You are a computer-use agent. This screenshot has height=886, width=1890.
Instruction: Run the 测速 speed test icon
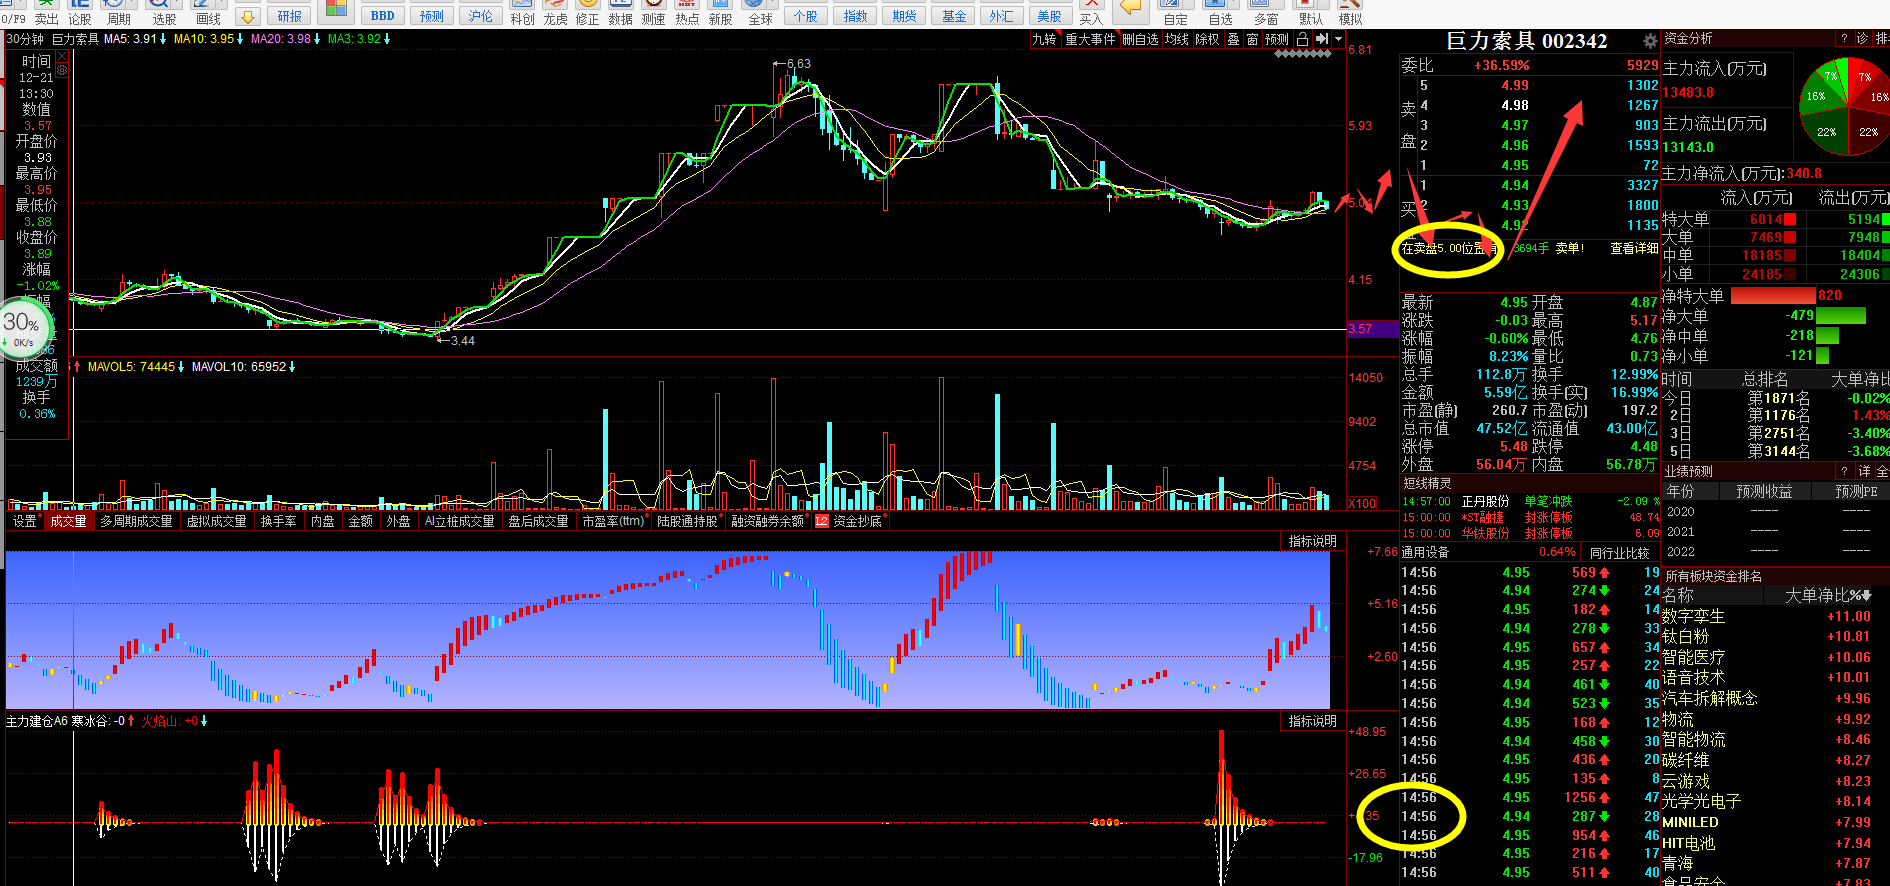[653, 12]
